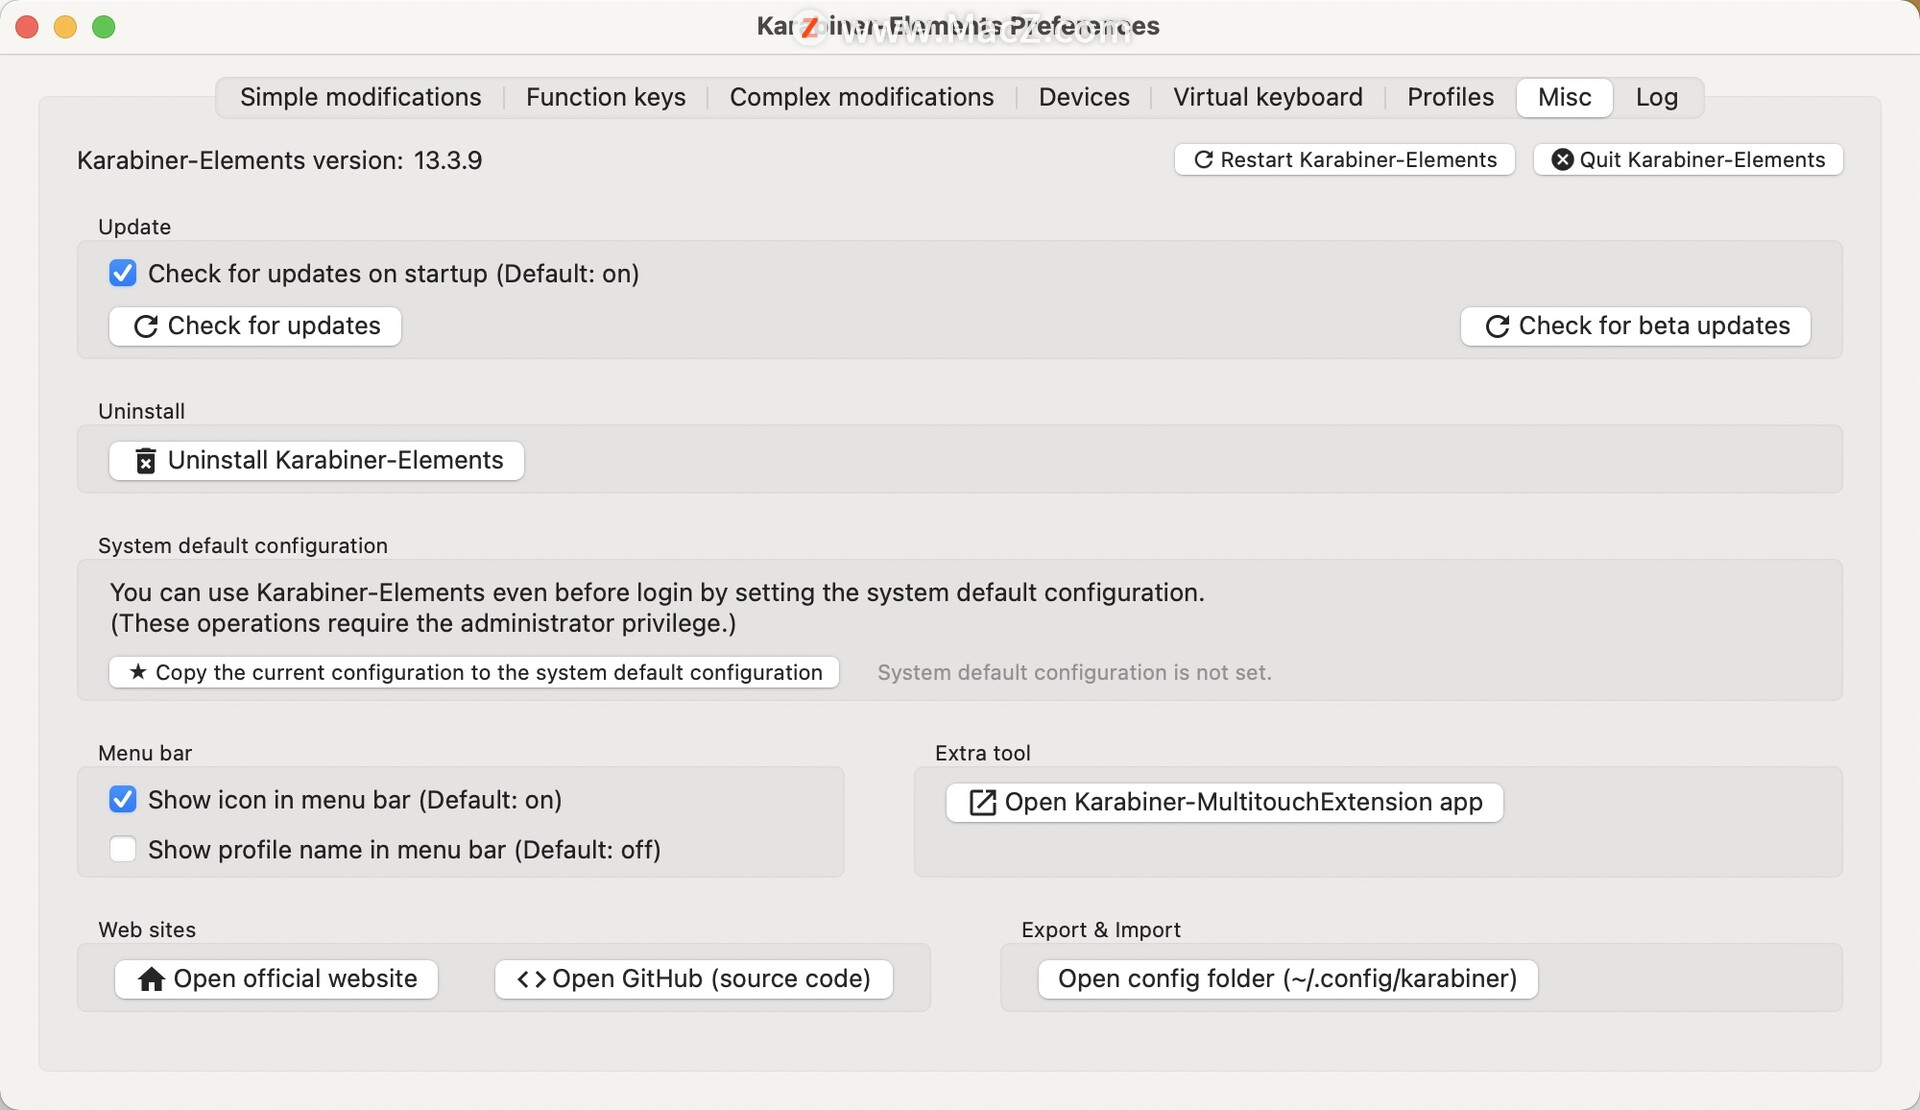Viewport: 1920px width, 1110px height.
Task: Open config folder ~/.config/karabiner
Action: tap(1287, 979)
